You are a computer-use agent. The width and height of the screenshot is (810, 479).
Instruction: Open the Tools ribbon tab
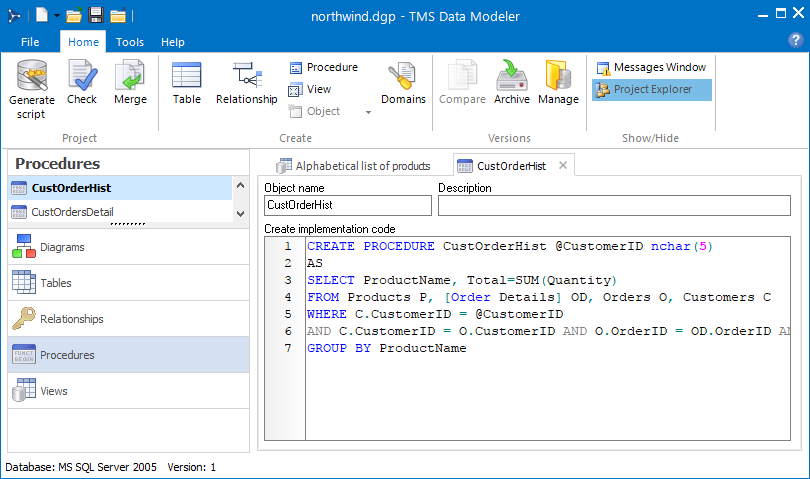coord(130,42)
